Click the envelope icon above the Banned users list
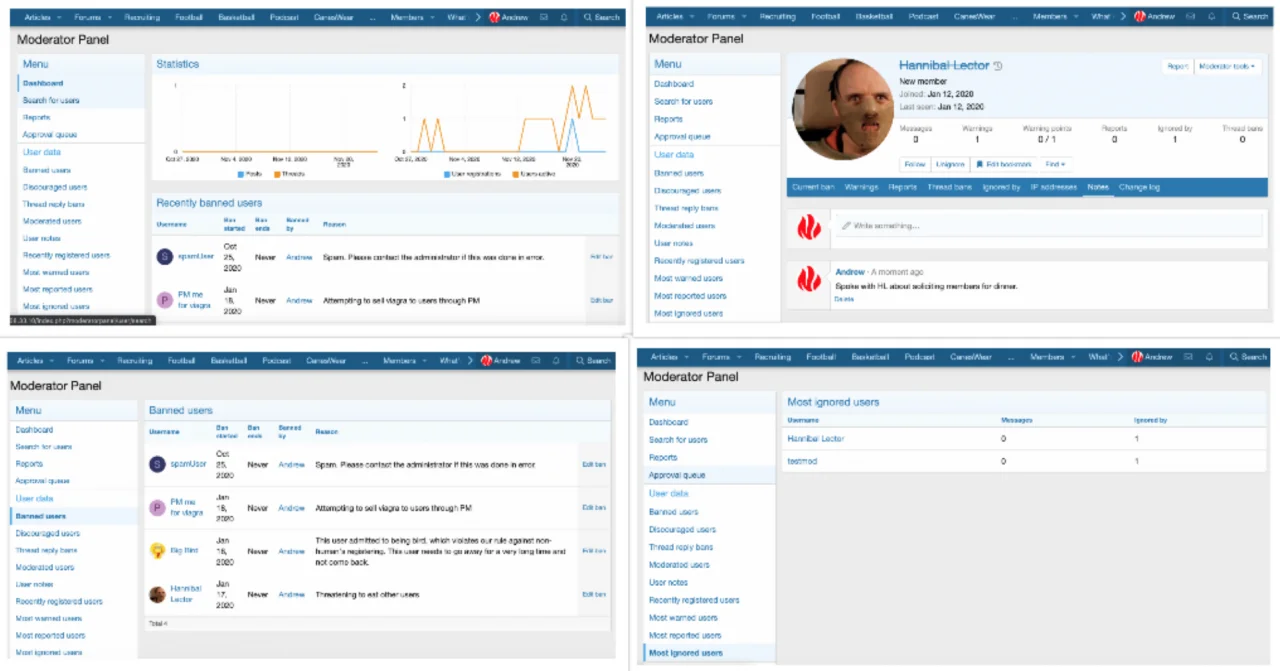This screenshot has height=671, width=1280. pyautogui.click(x=536, y=361)
